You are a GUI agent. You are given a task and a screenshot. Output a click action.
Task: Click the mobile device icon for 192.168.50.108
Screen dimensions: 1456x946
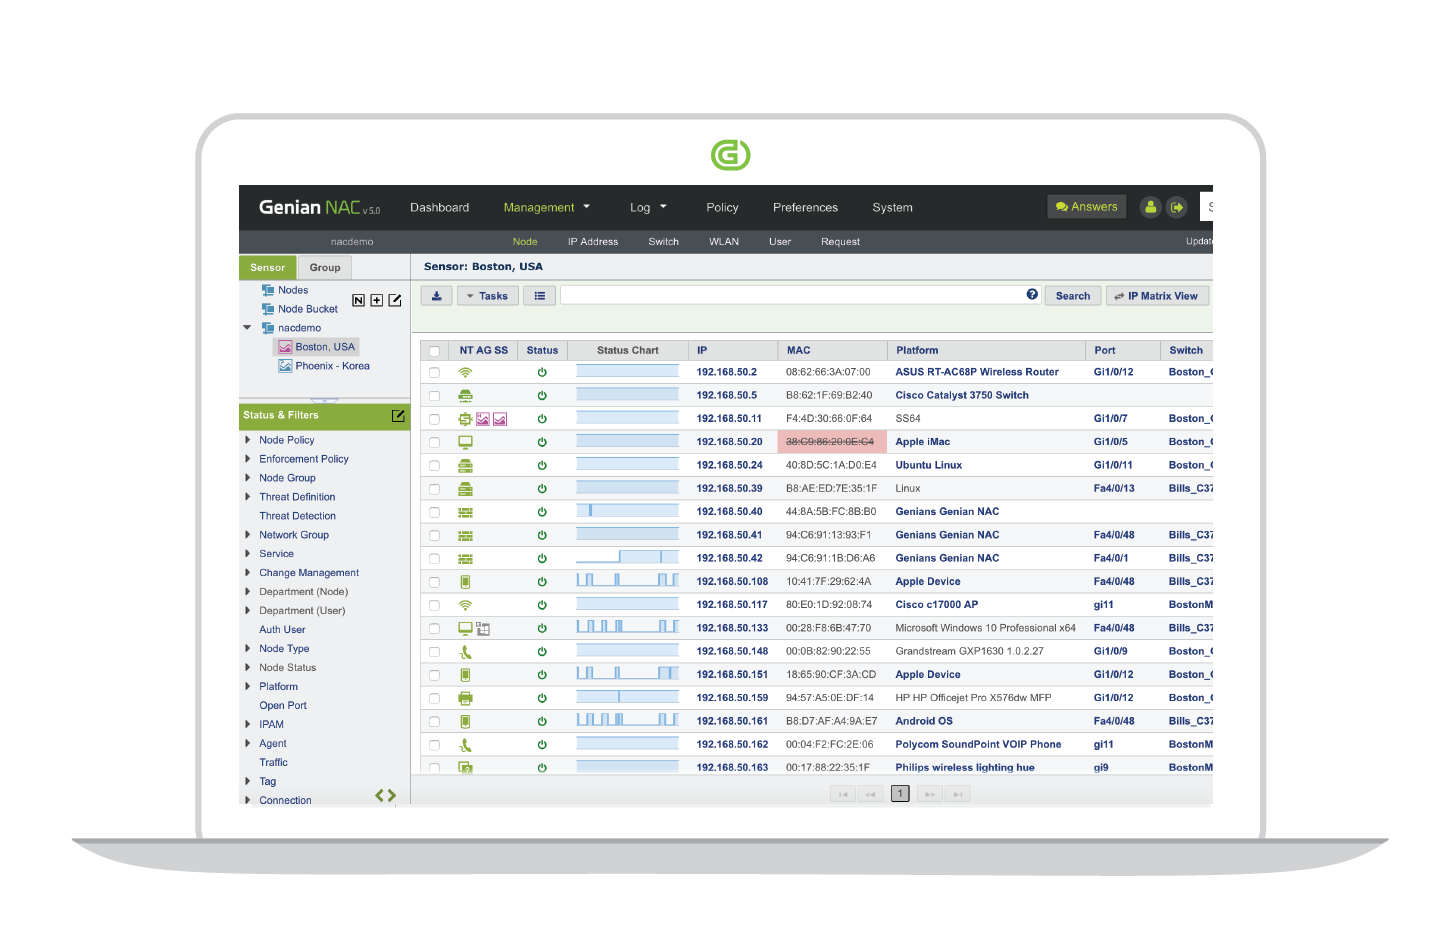click(465, 581)
